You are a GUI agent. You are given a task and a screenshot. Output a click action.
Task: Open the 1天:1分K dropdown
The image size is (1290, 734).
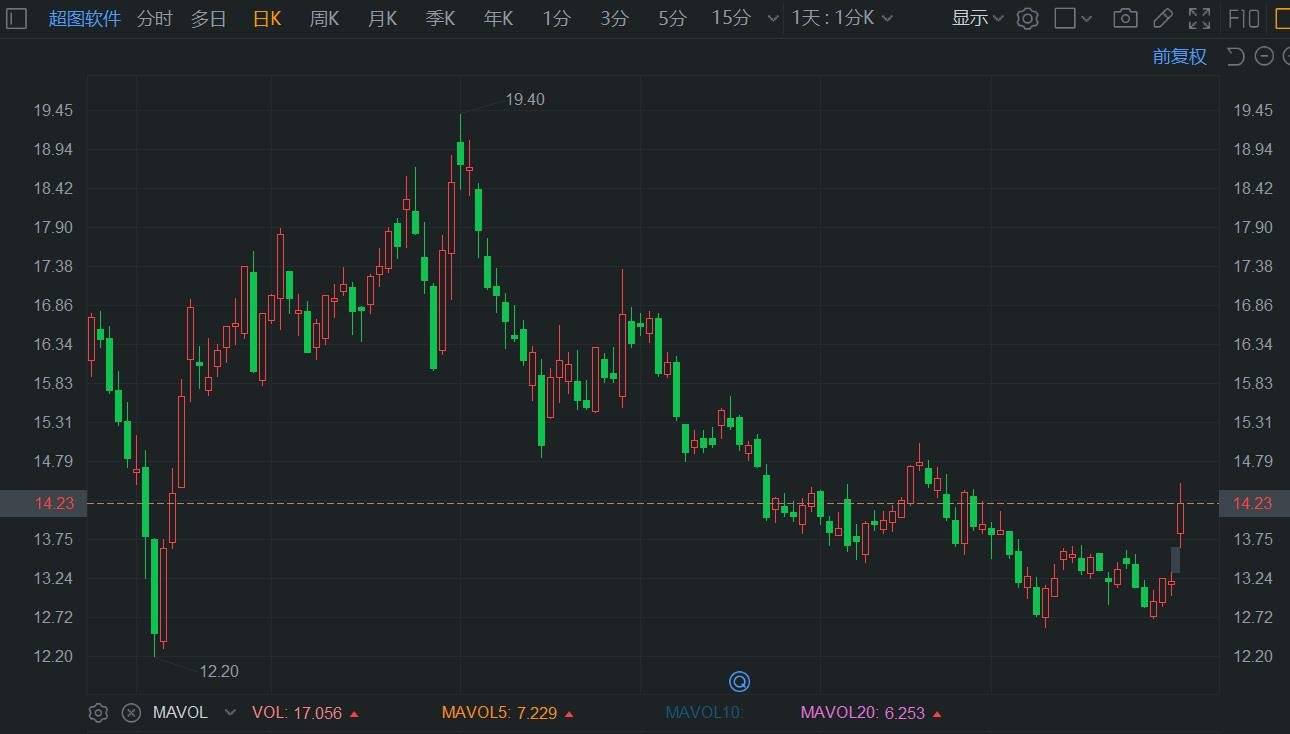pyautogui.click(x=843, y=18)
